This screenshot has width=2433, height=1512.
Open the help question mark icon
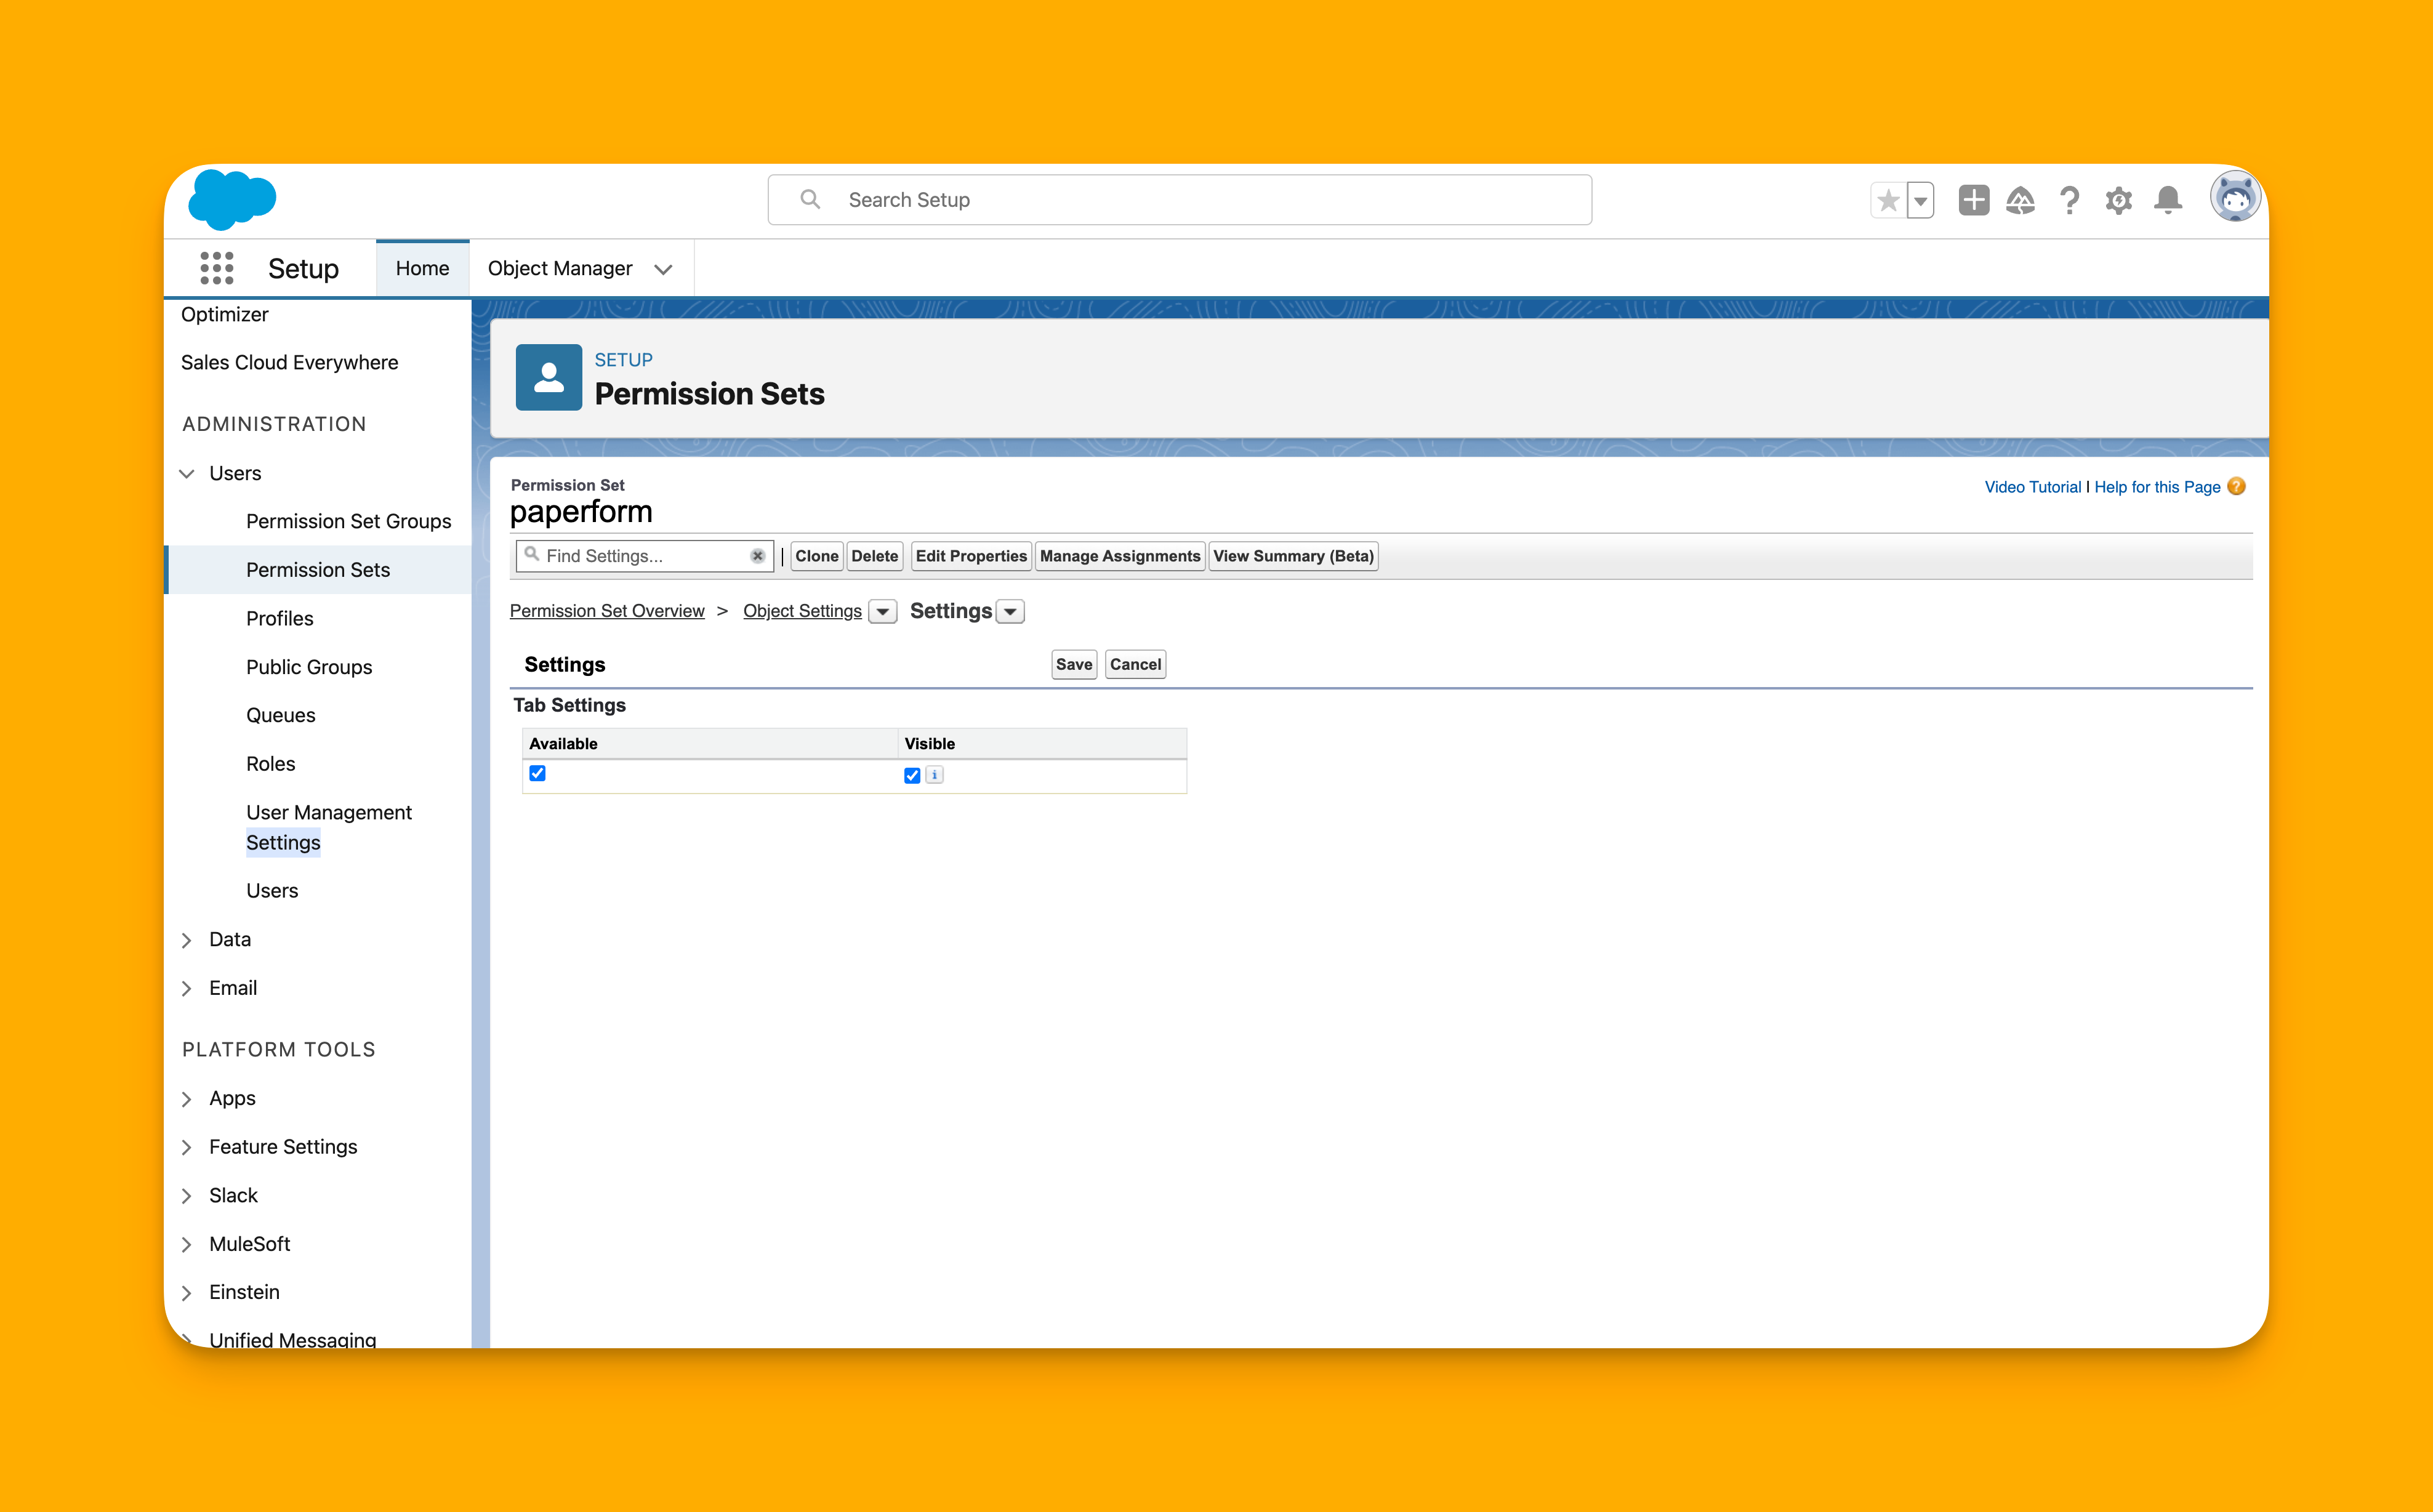click(2069, 200)
